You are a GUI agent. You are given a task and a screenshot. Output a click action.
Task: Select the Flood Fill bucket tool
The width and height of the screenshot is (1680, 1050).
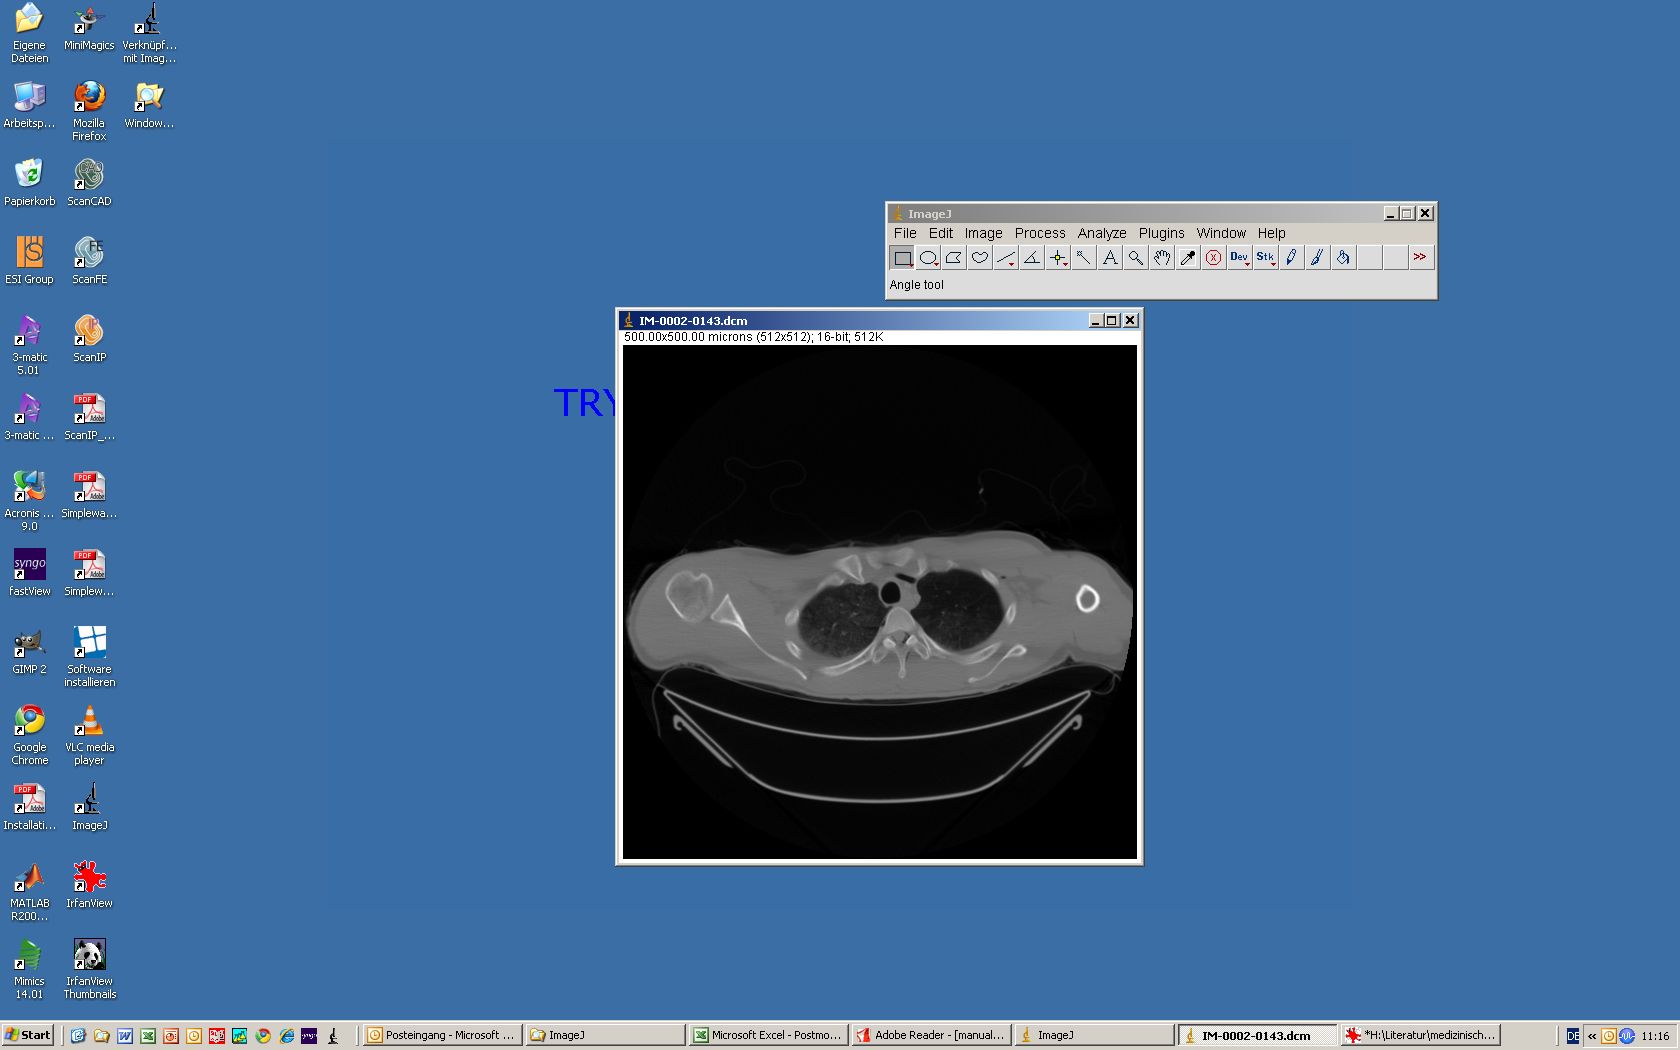(x=1344, y=258)
